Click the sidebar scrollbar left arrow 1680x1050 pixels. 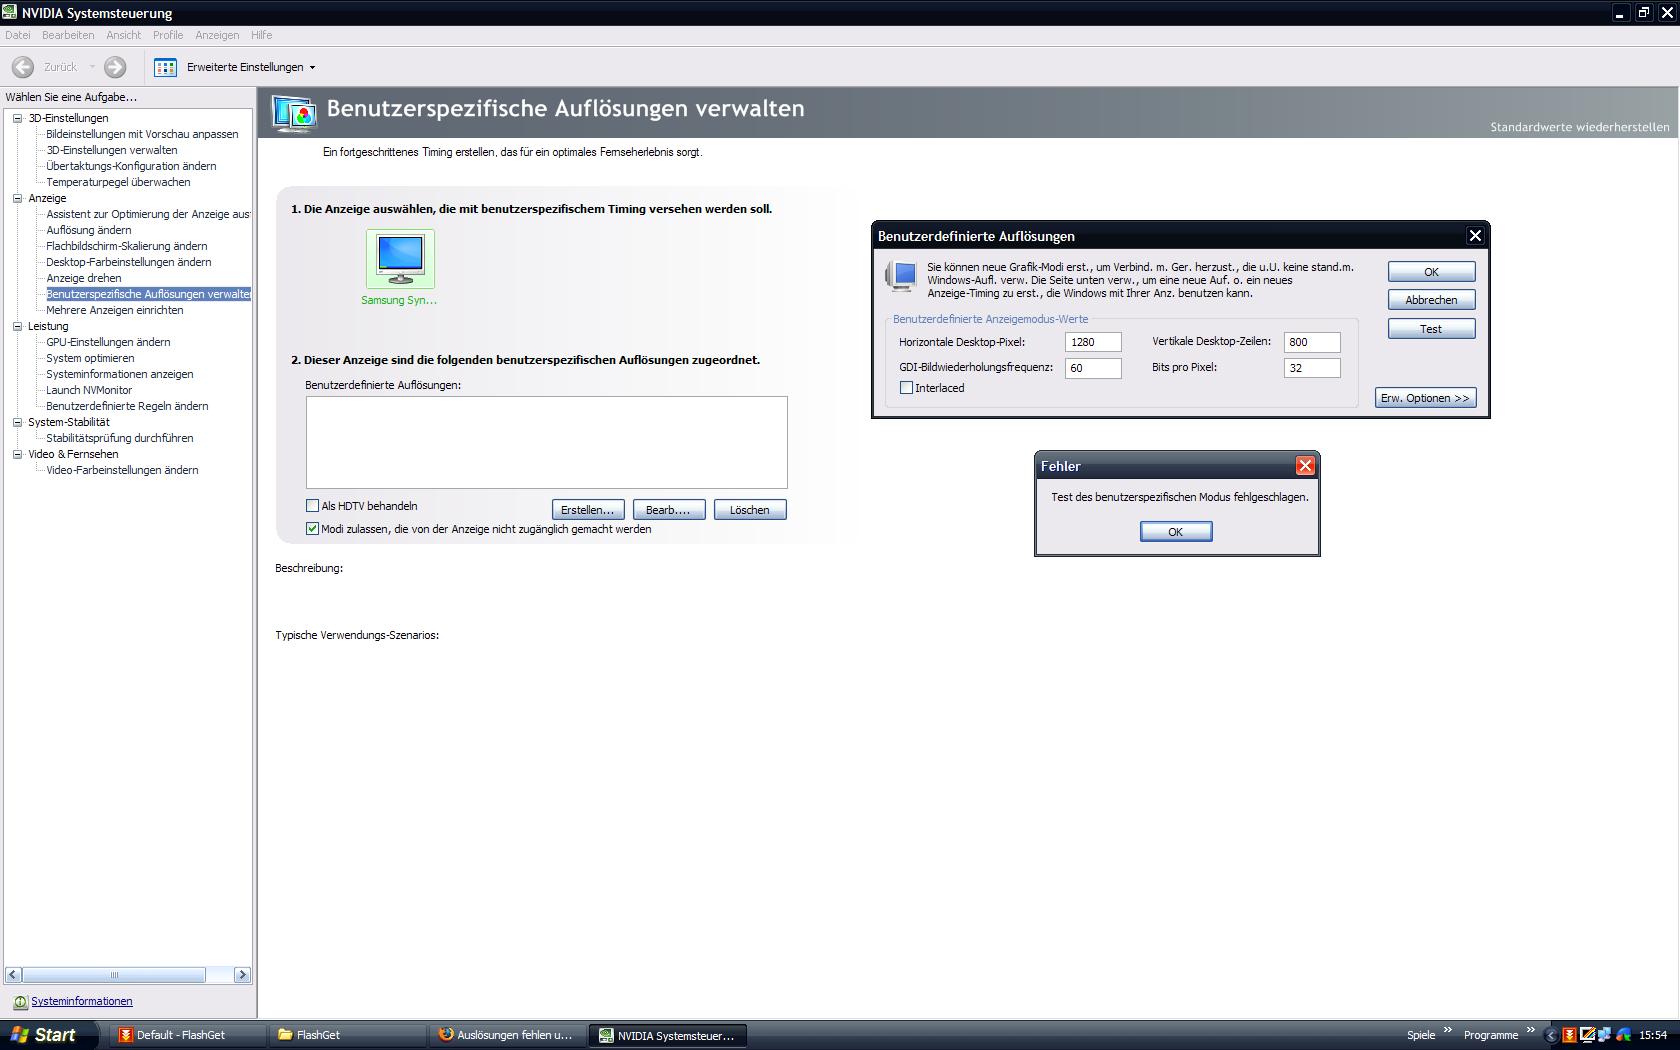pos(13,975)
